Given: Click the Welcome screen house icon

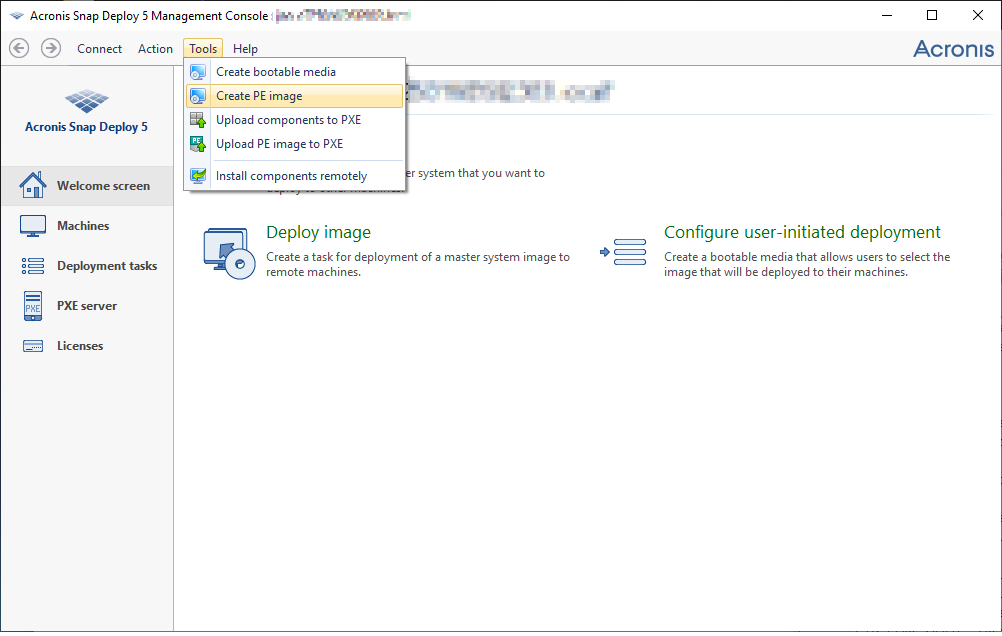Looking at the screenshot, I should pos(33,186).
